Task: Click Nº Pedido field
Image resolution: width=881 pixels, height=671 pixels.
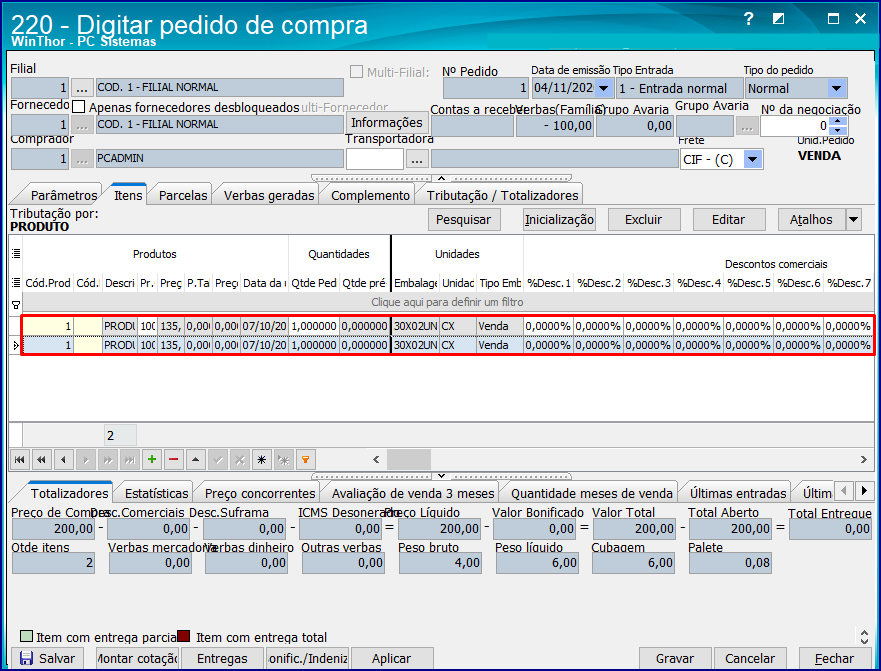Action: (x=485, y=88)
